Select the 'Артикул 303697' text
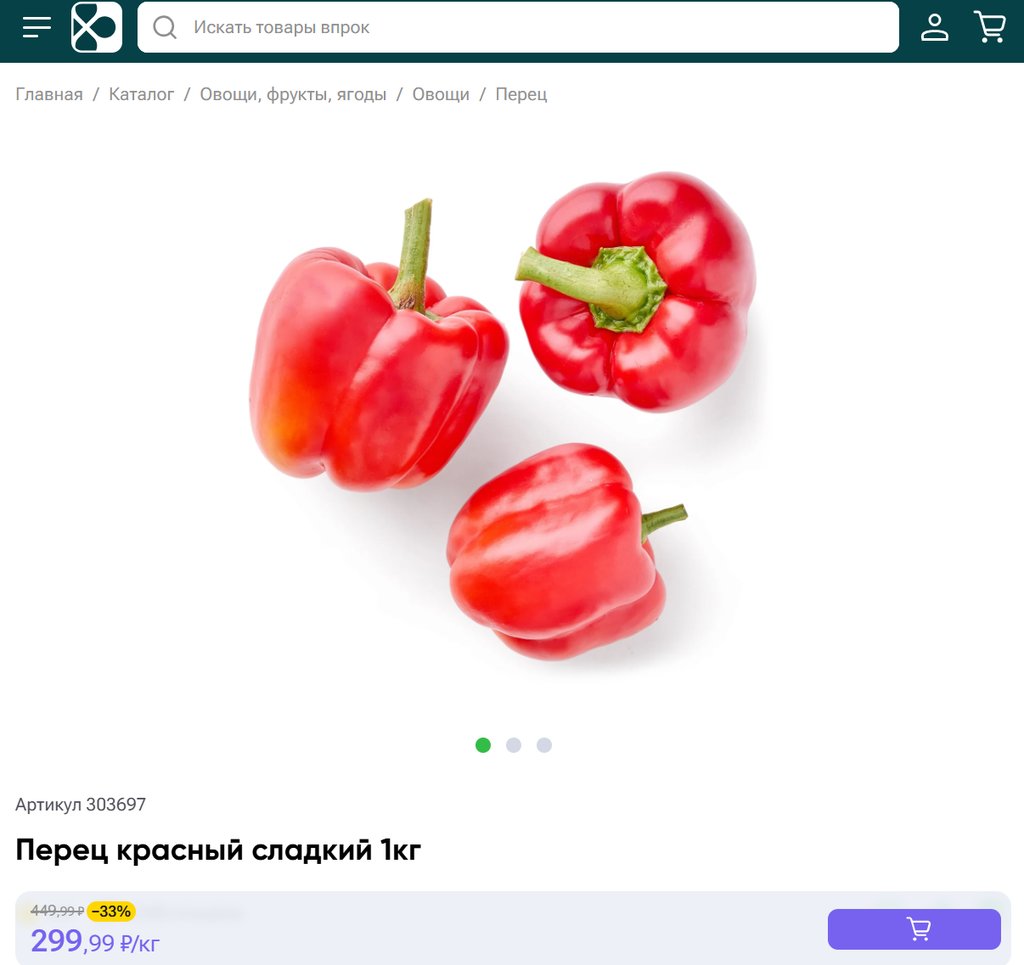Screen dimensions: 1024x965 [80, 804]
